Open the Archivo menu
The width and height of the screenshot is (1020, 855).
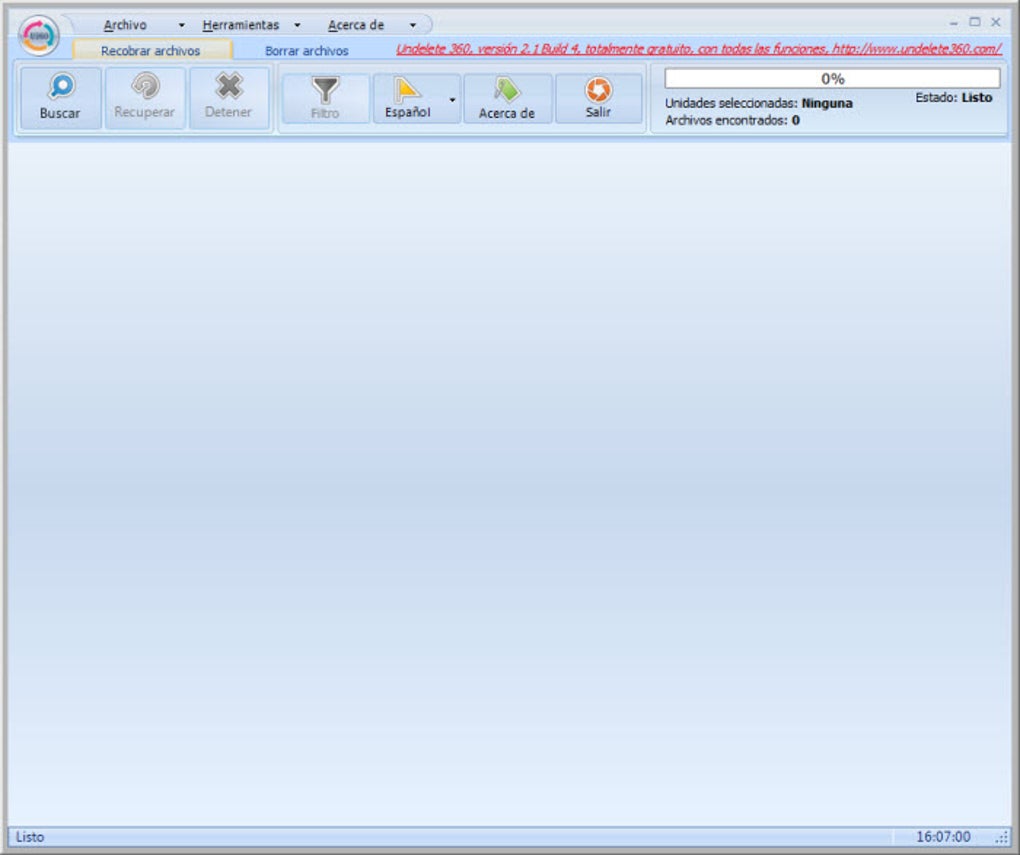click(125, 25)
